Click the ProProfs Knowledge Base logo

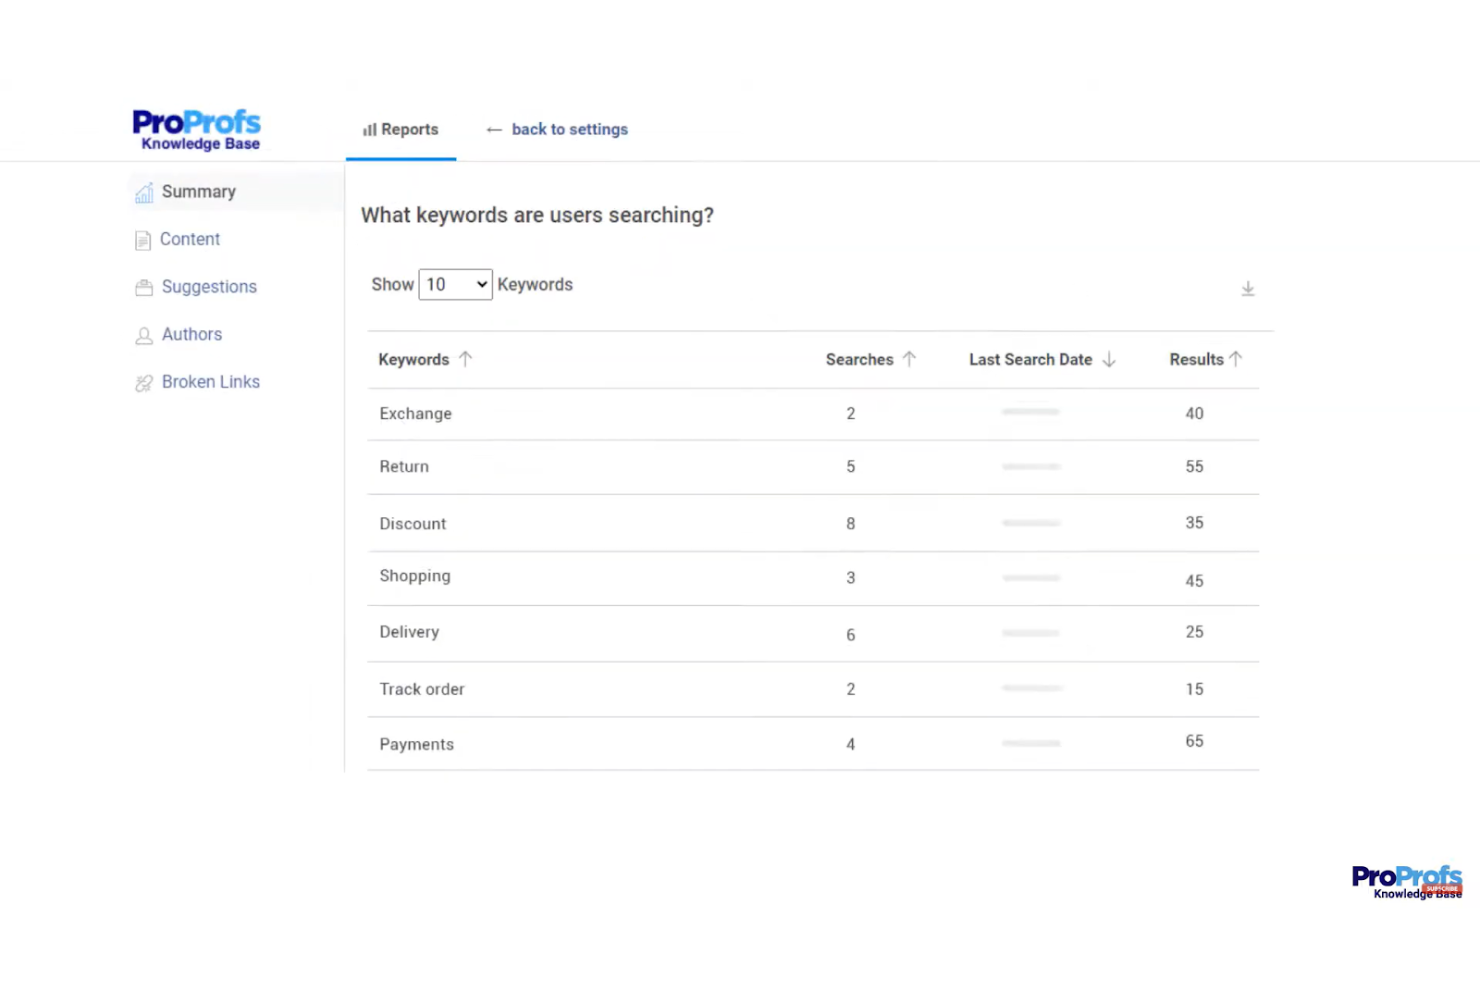coord(196,128)
